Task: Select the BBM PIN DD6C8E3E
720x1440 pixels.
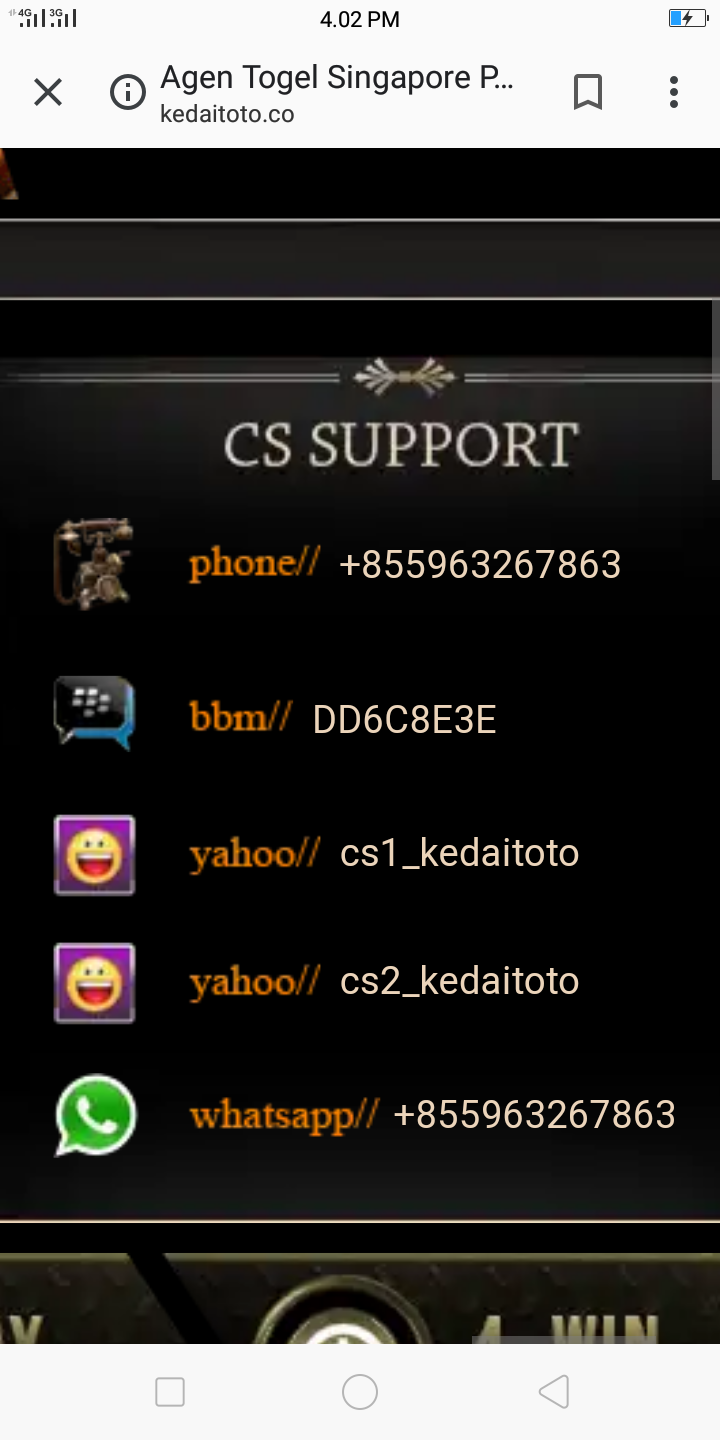Action: tap(404, 720)
